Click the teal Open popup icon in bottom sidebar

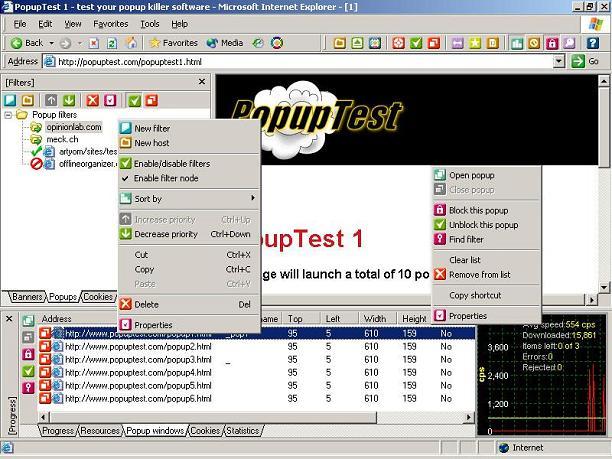[28, 320]
